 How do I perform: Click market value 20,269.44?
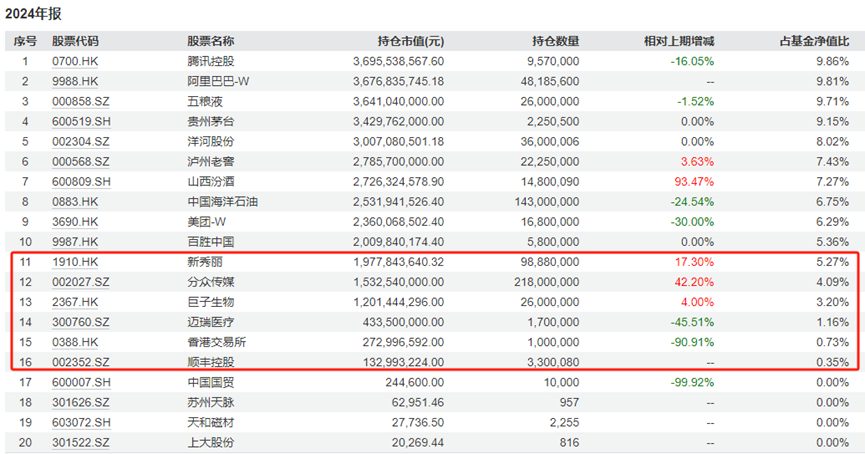pos(418,442)
